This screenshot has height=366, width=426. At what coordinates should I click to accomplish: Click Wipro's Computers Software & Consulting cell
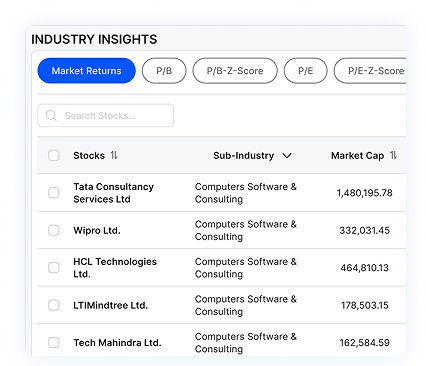pyautogui.click(x=246, y=230)
